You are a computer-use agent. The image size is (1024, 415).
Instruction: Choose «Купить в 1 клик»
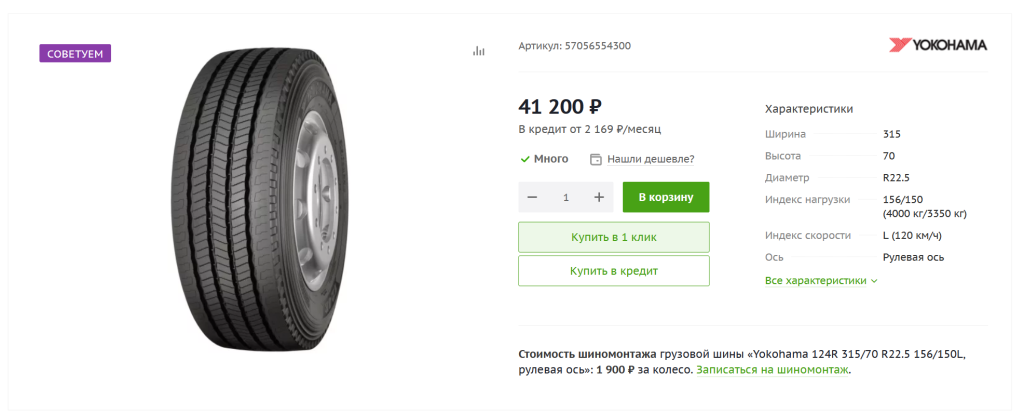click(x=613, y=237)
